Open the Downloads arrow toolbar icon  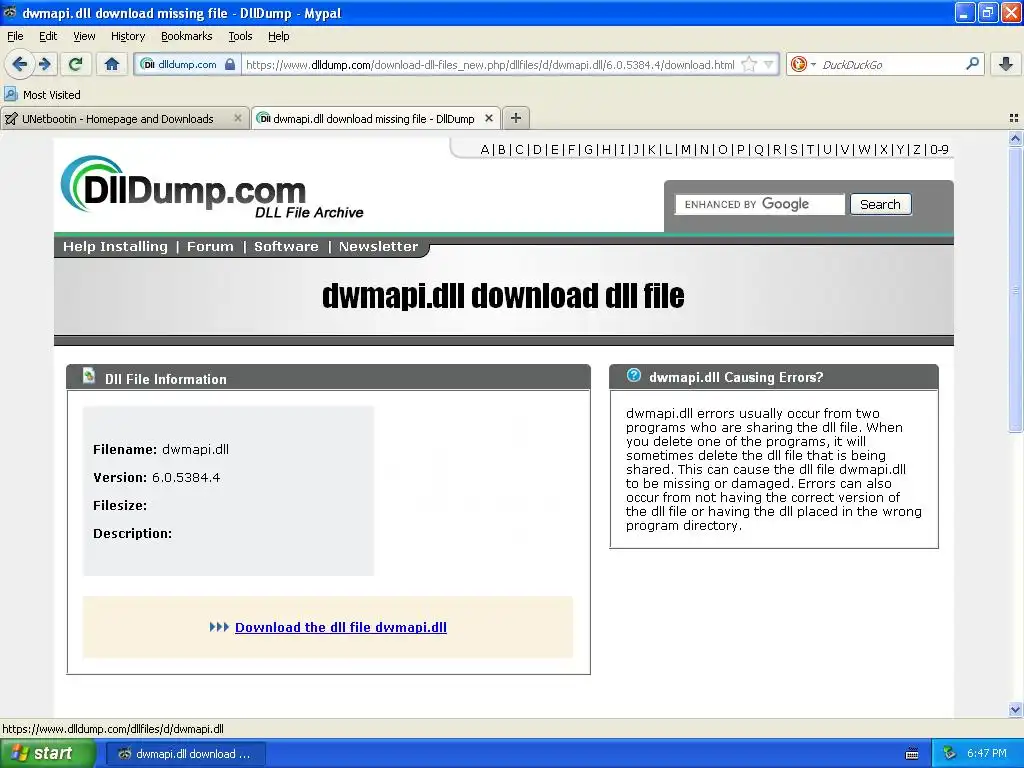(x=1006, y=64)
